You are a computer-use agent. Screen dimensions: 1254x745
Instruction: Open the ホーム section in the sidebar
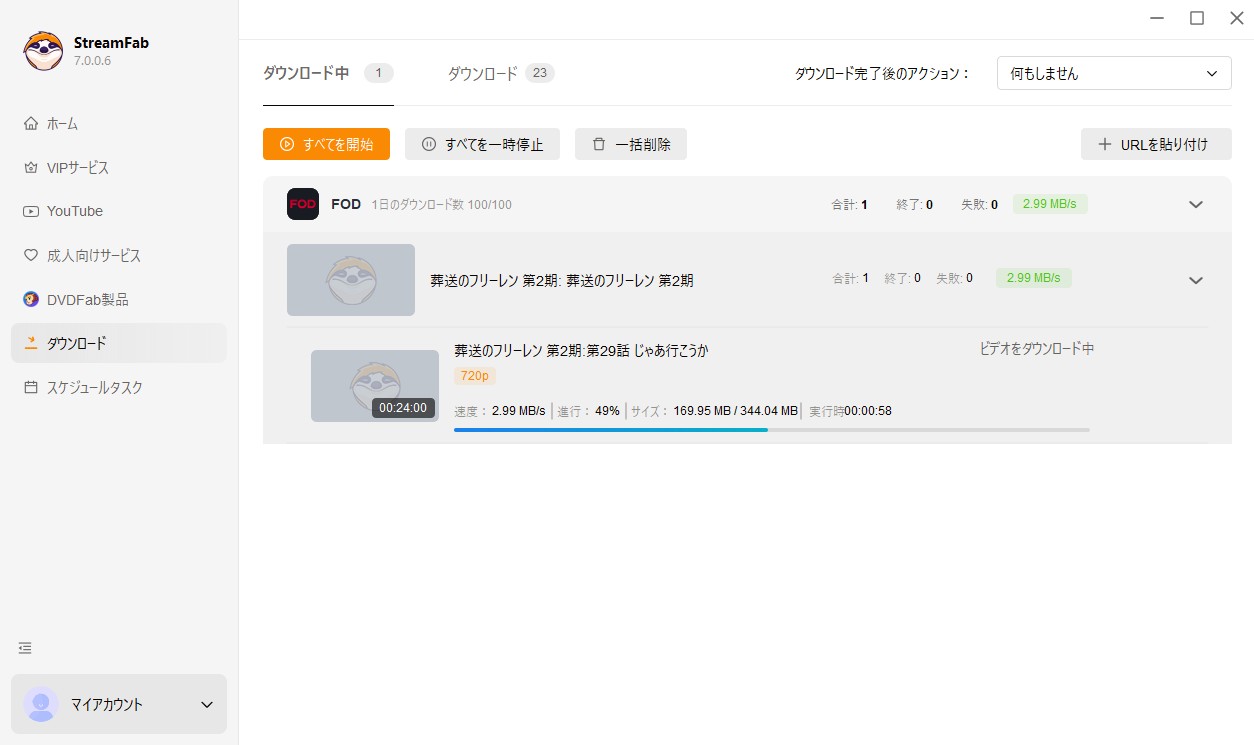pyautogui.click(x=62, y=123)
